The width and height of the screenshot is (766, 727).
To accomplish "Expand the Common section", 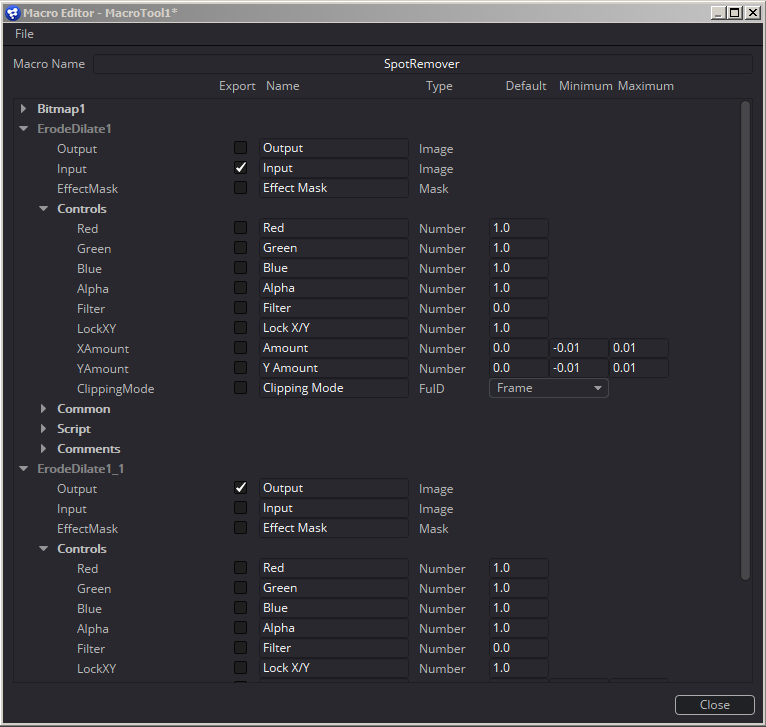I will (x=44, y=409).
